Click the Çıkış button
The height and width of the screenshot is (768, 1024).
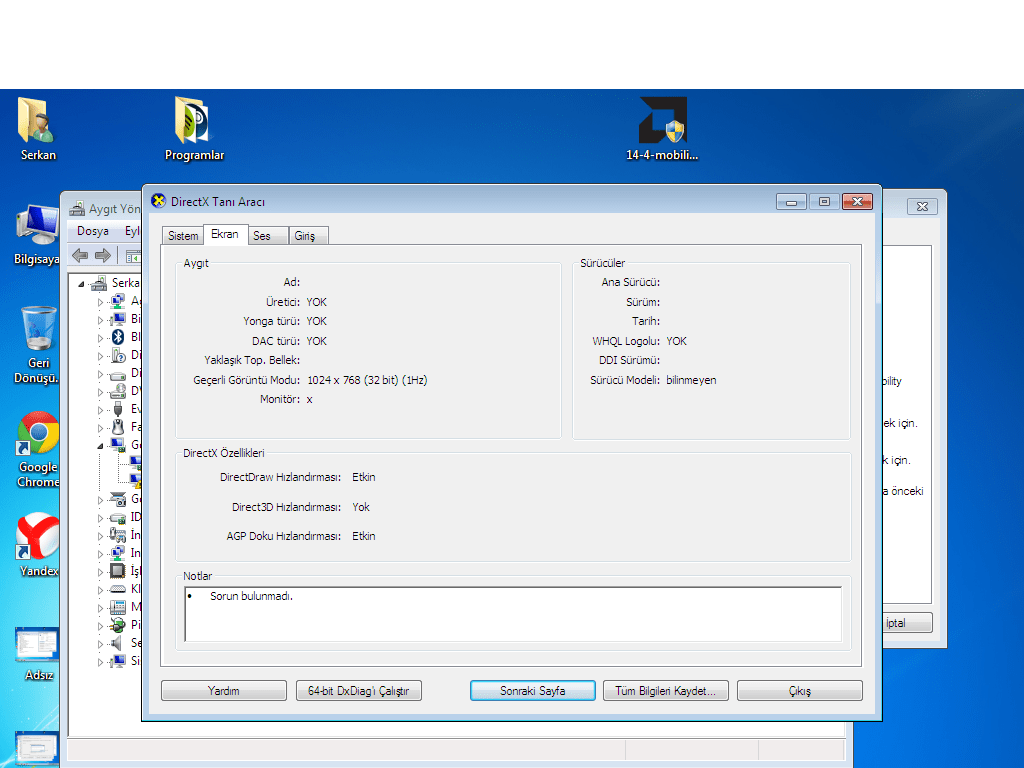pyautogui.click(x=799, y=690)
